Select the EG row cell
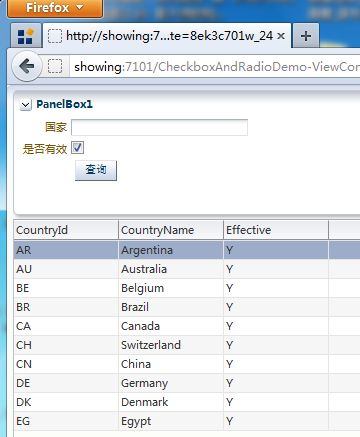This screenshot has height=437, width=360. point(66,421)
